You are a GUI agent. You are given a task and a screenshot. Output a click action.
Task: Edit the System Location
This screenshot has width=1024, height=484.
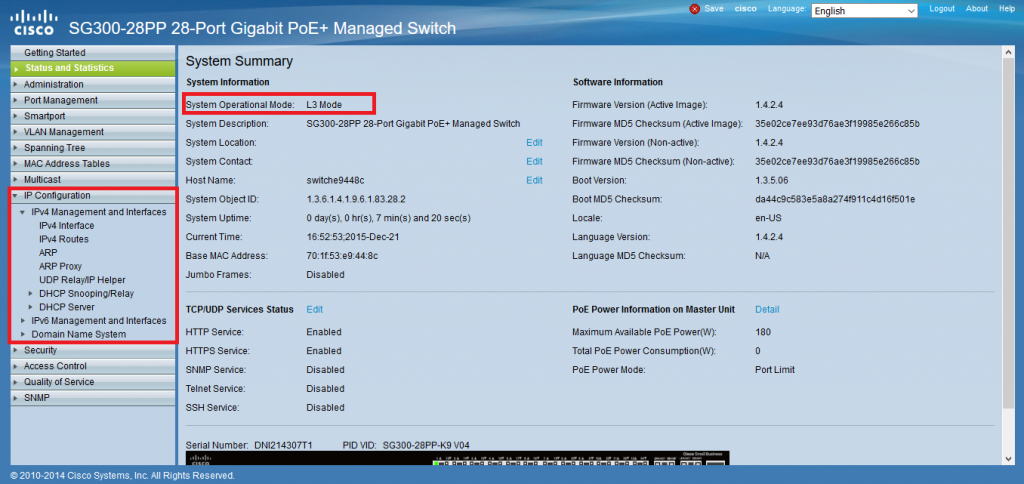534,142
